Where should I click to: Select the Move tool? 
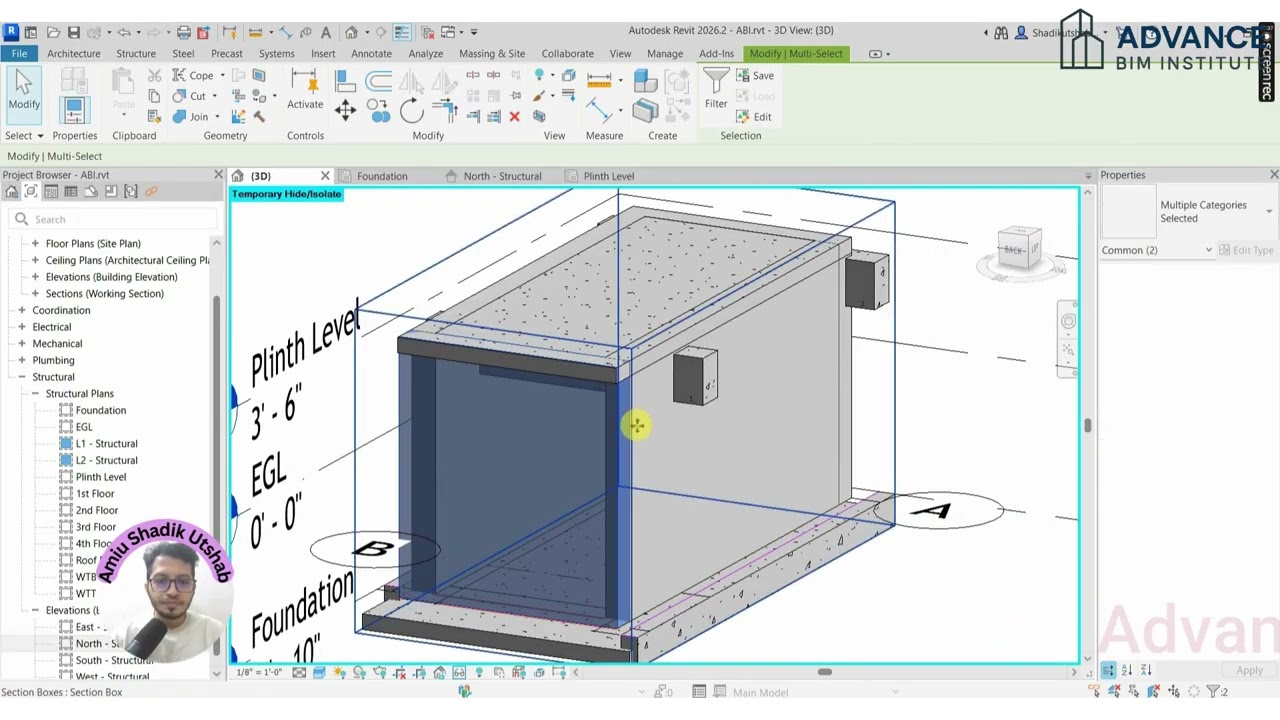pos(345,110)
